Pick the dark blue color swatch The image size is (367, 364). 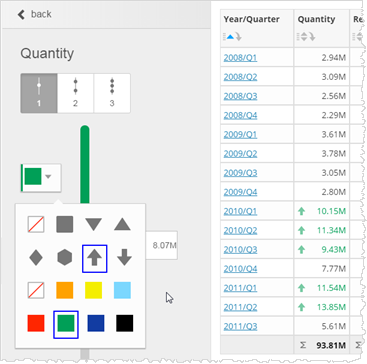click(96, 323)
